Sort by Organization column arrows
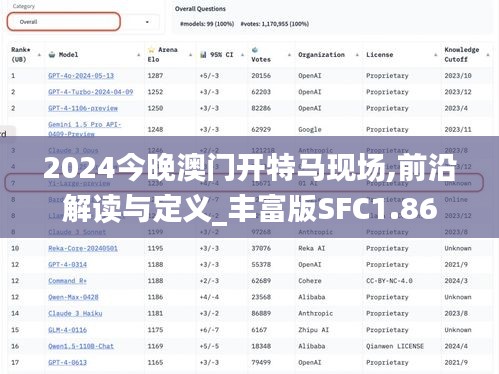This screenshot has width=499, height=374. click(x=357, y=55)
